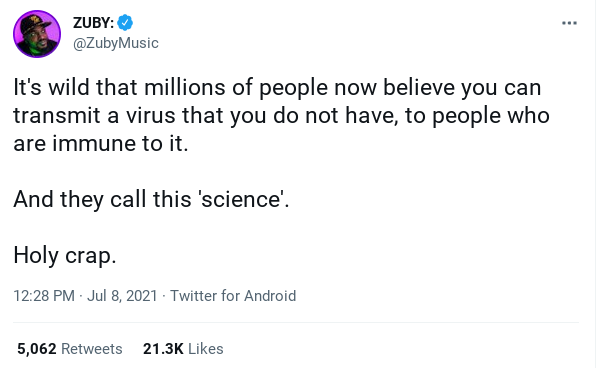The width and height of the screenshot is (598, 368).
Task: Open the ZUBY: display name profile link
Action: point(93,23)
